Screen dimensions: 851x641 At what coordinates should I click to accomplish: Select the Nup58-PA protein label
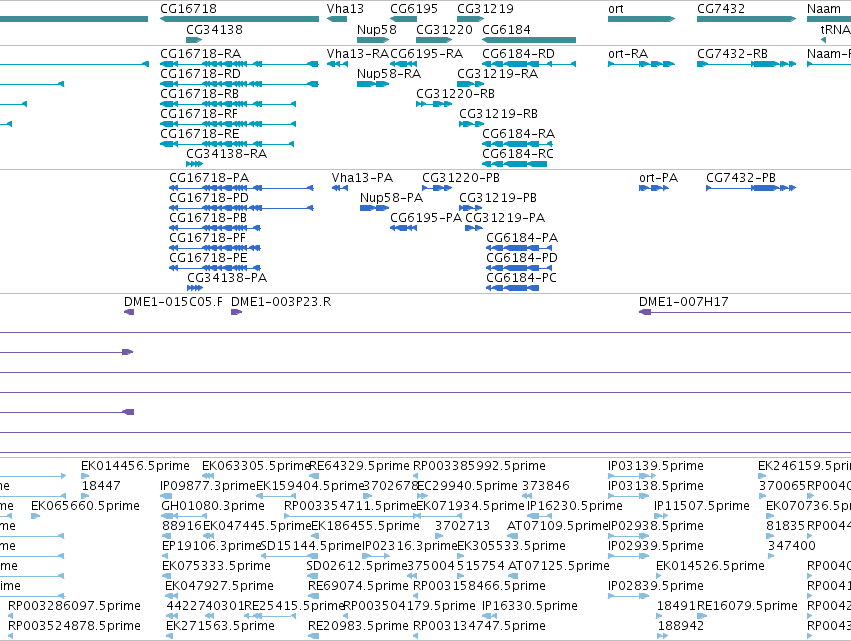click(391, 198)
